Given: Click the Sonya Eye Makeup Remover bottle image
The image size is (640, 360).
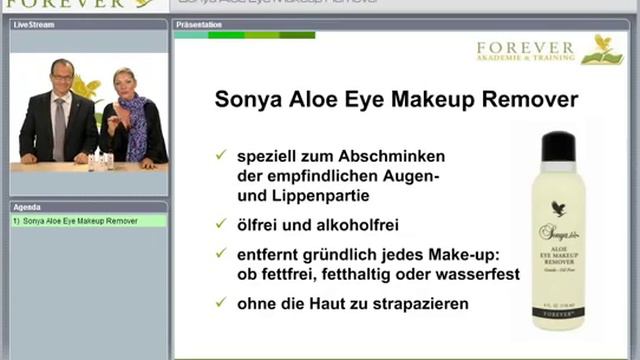Looking at the screenshot, I should click(x=558, y=231).
